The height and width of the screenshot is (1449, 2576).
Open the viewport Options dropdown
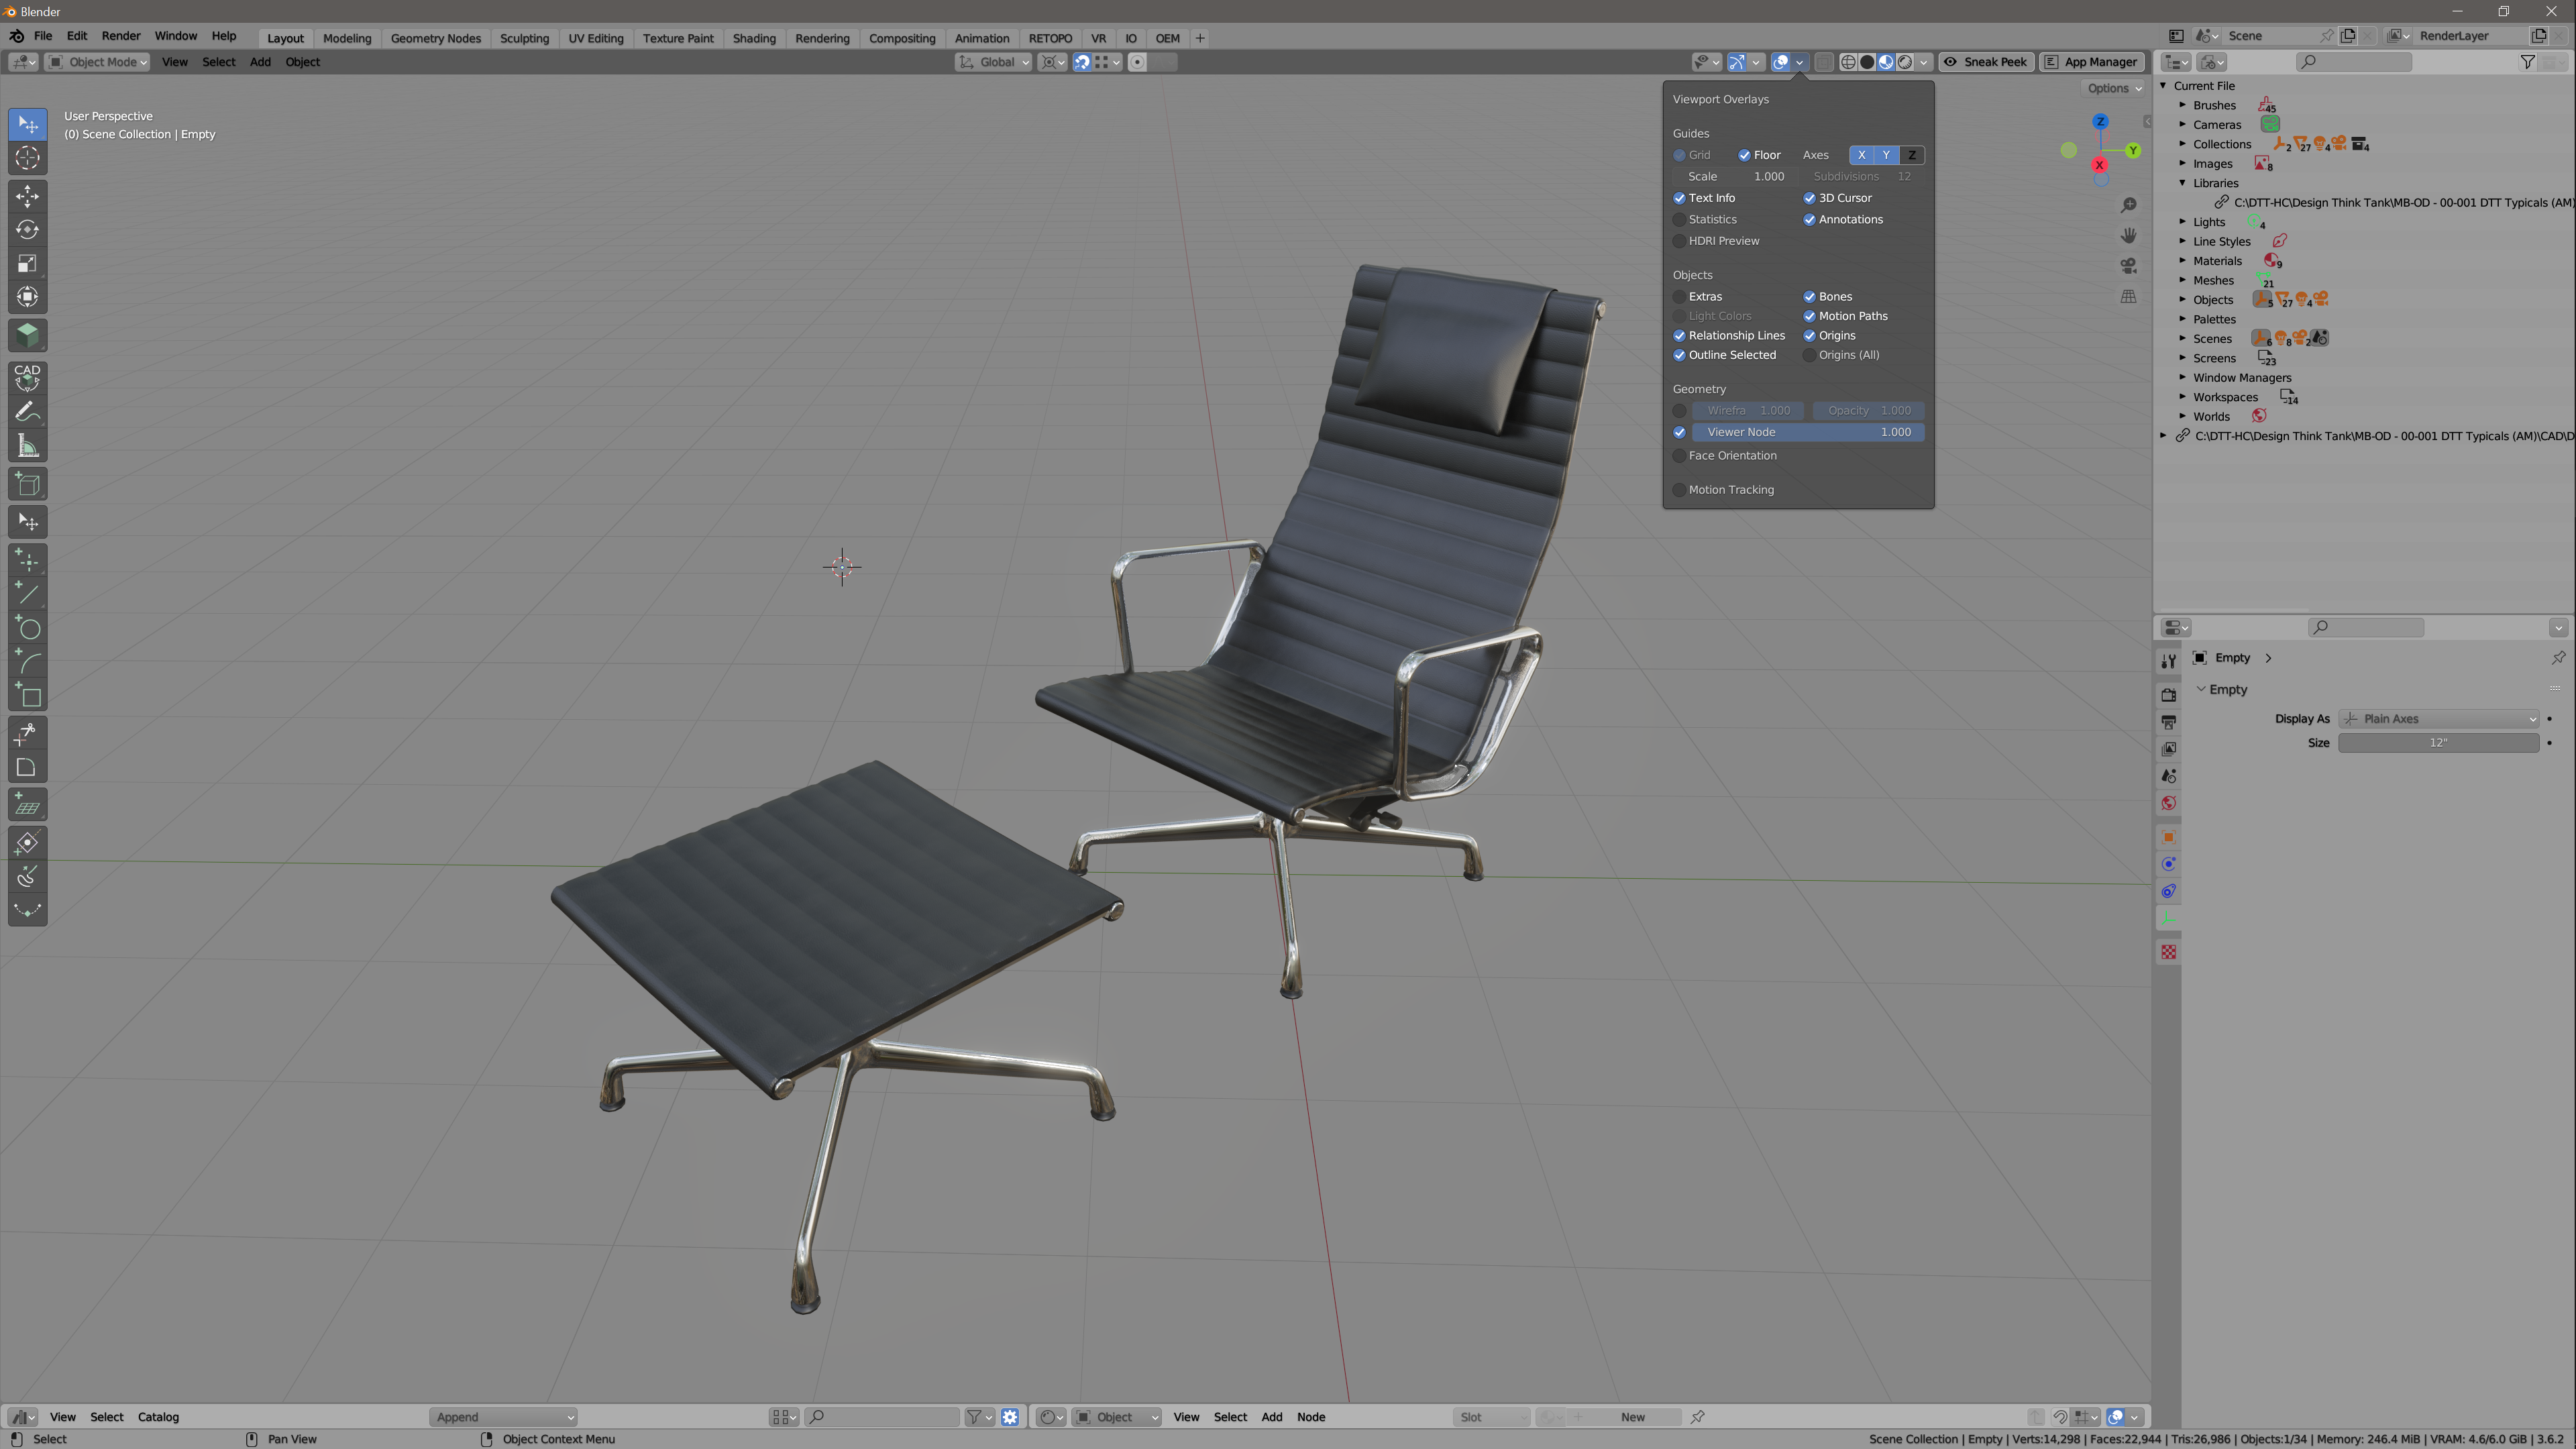[2114, 88]
